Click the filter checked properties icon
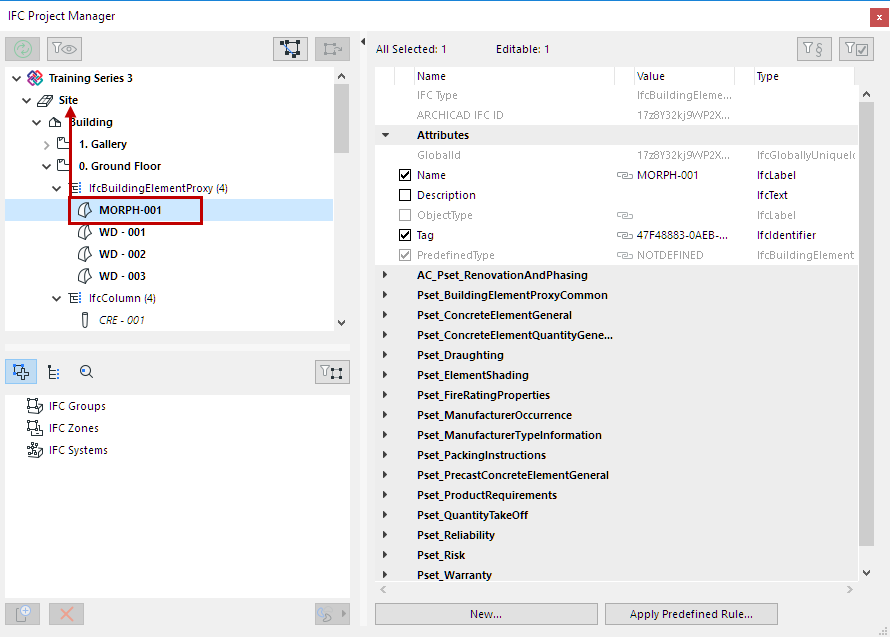 click(x=856, y=49)
